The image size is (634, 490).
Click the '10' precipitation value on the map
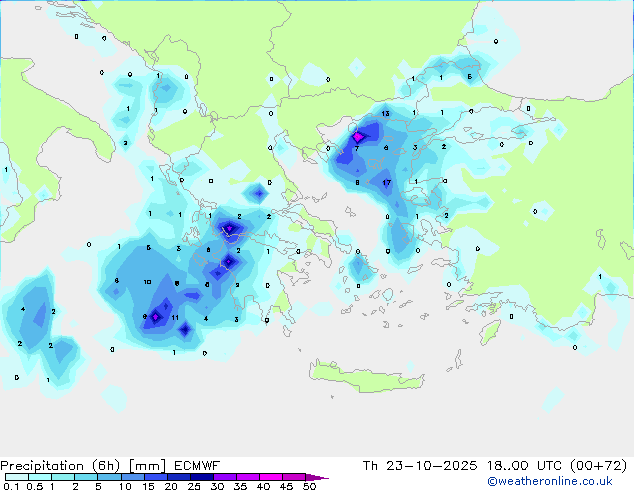[x=147, y=282]
